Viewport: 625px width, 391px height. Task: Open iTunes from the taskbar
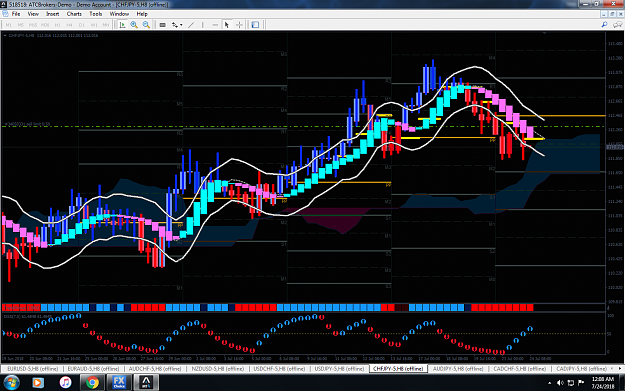coord(65,383)
